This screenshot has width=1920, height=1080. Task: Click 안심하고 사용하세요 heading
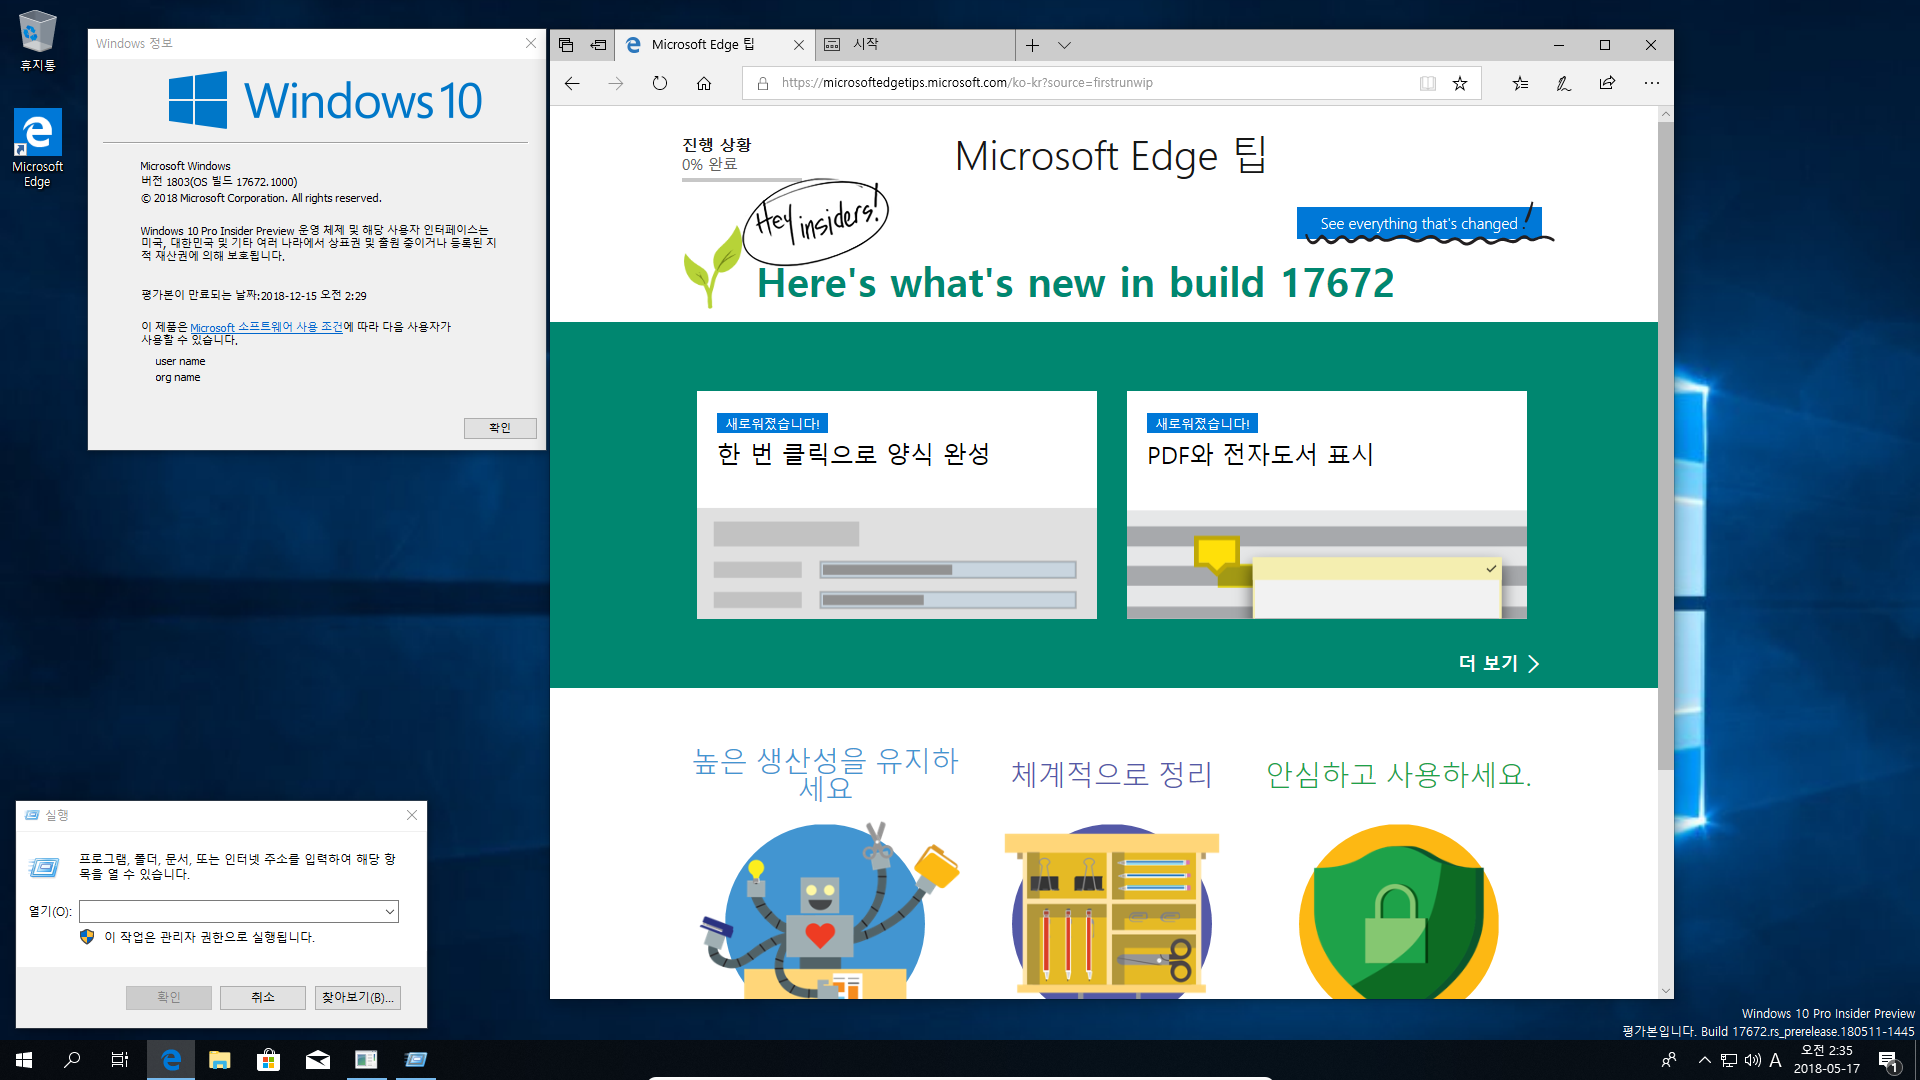coord(1398,774)
